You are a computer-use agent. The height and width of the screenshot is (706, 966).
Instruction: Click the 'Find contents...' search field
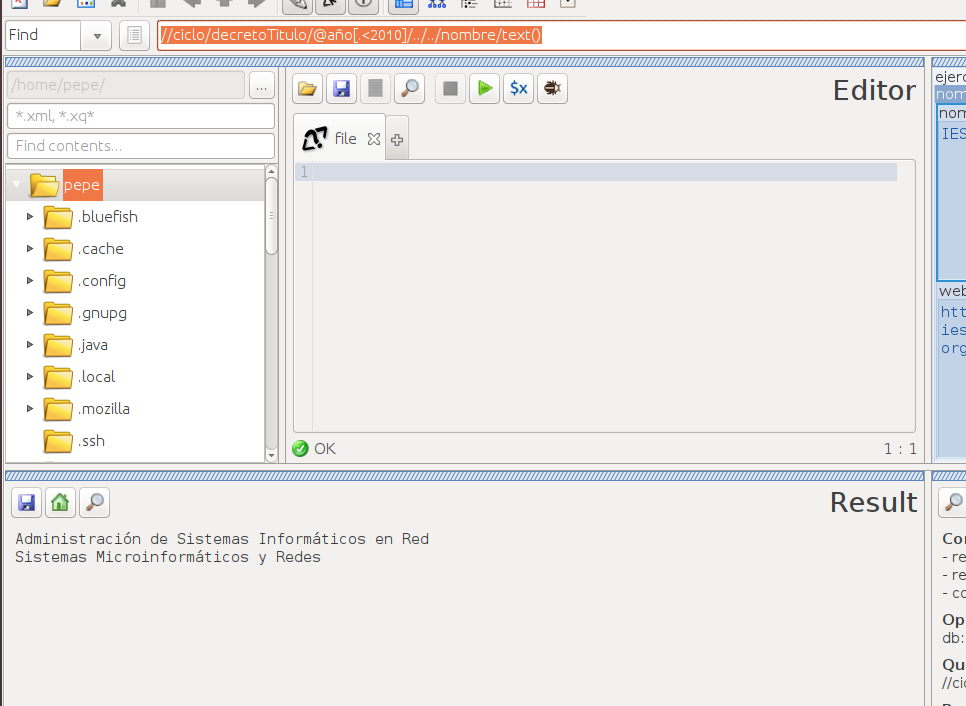141,146
